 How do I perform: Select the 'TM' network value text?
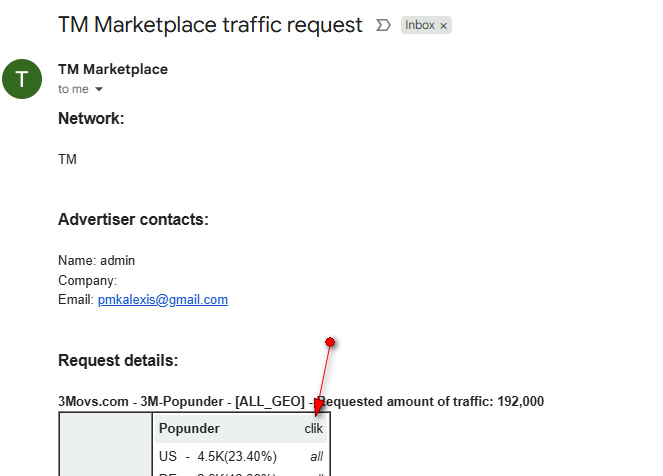point(67,159)
